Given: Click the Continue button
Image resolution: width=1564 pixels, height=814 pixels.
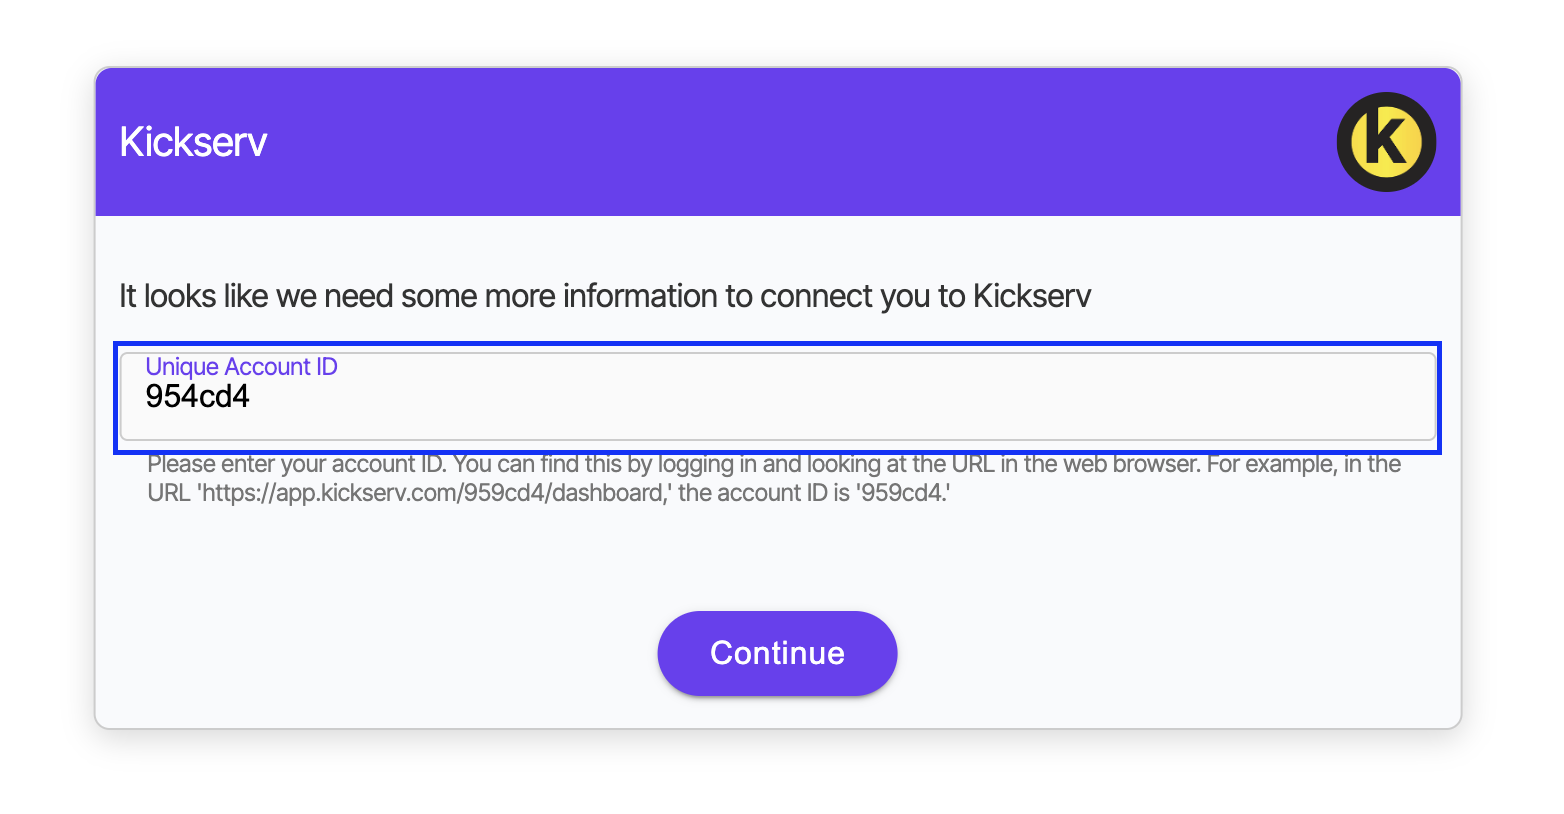Looking at the screenshot, I should point(777,653).
